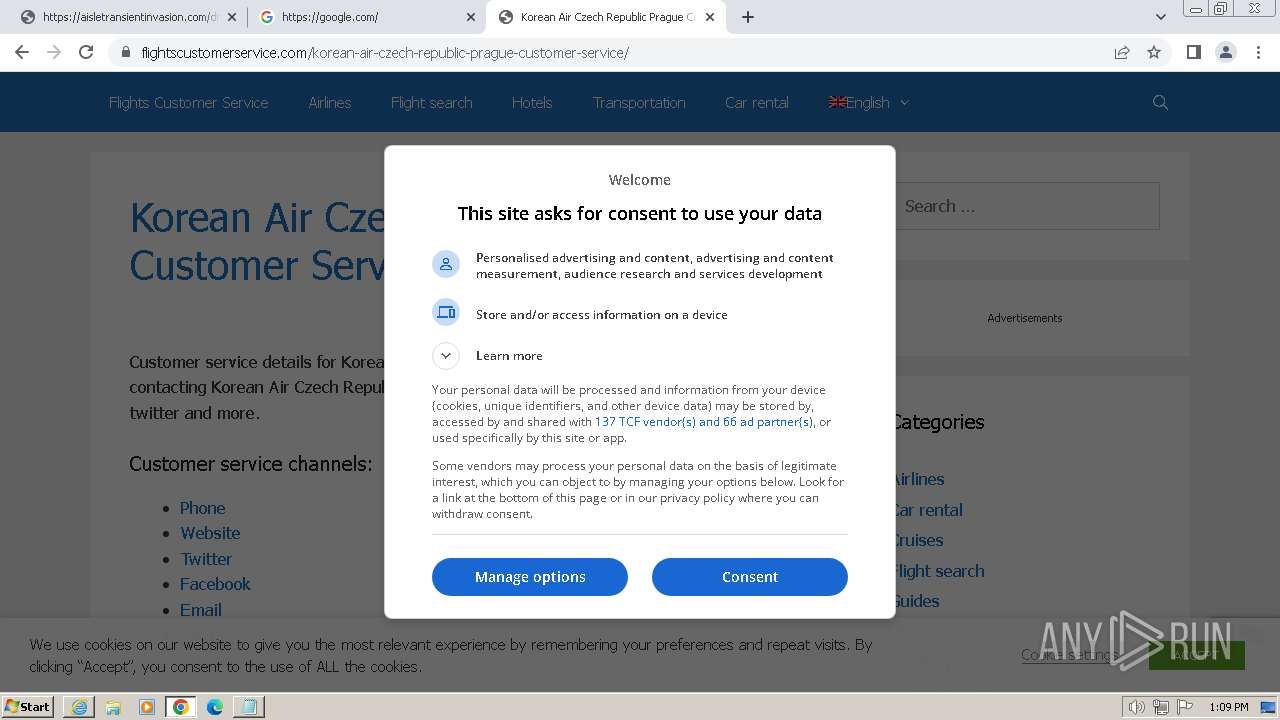Click the browser back arrow

tap(22, 53)
